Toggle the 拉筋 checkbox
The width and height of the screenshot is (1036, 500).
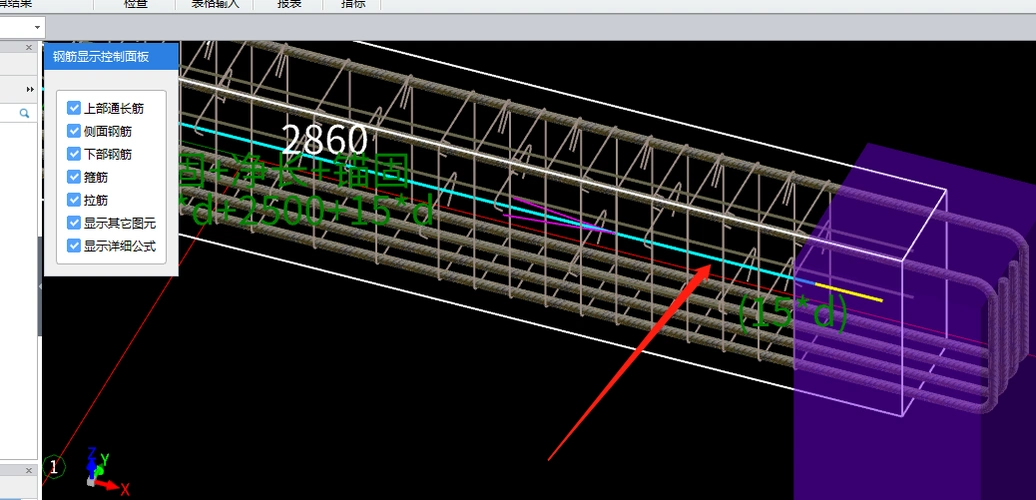pyautogui.click(x=74, y=200)
